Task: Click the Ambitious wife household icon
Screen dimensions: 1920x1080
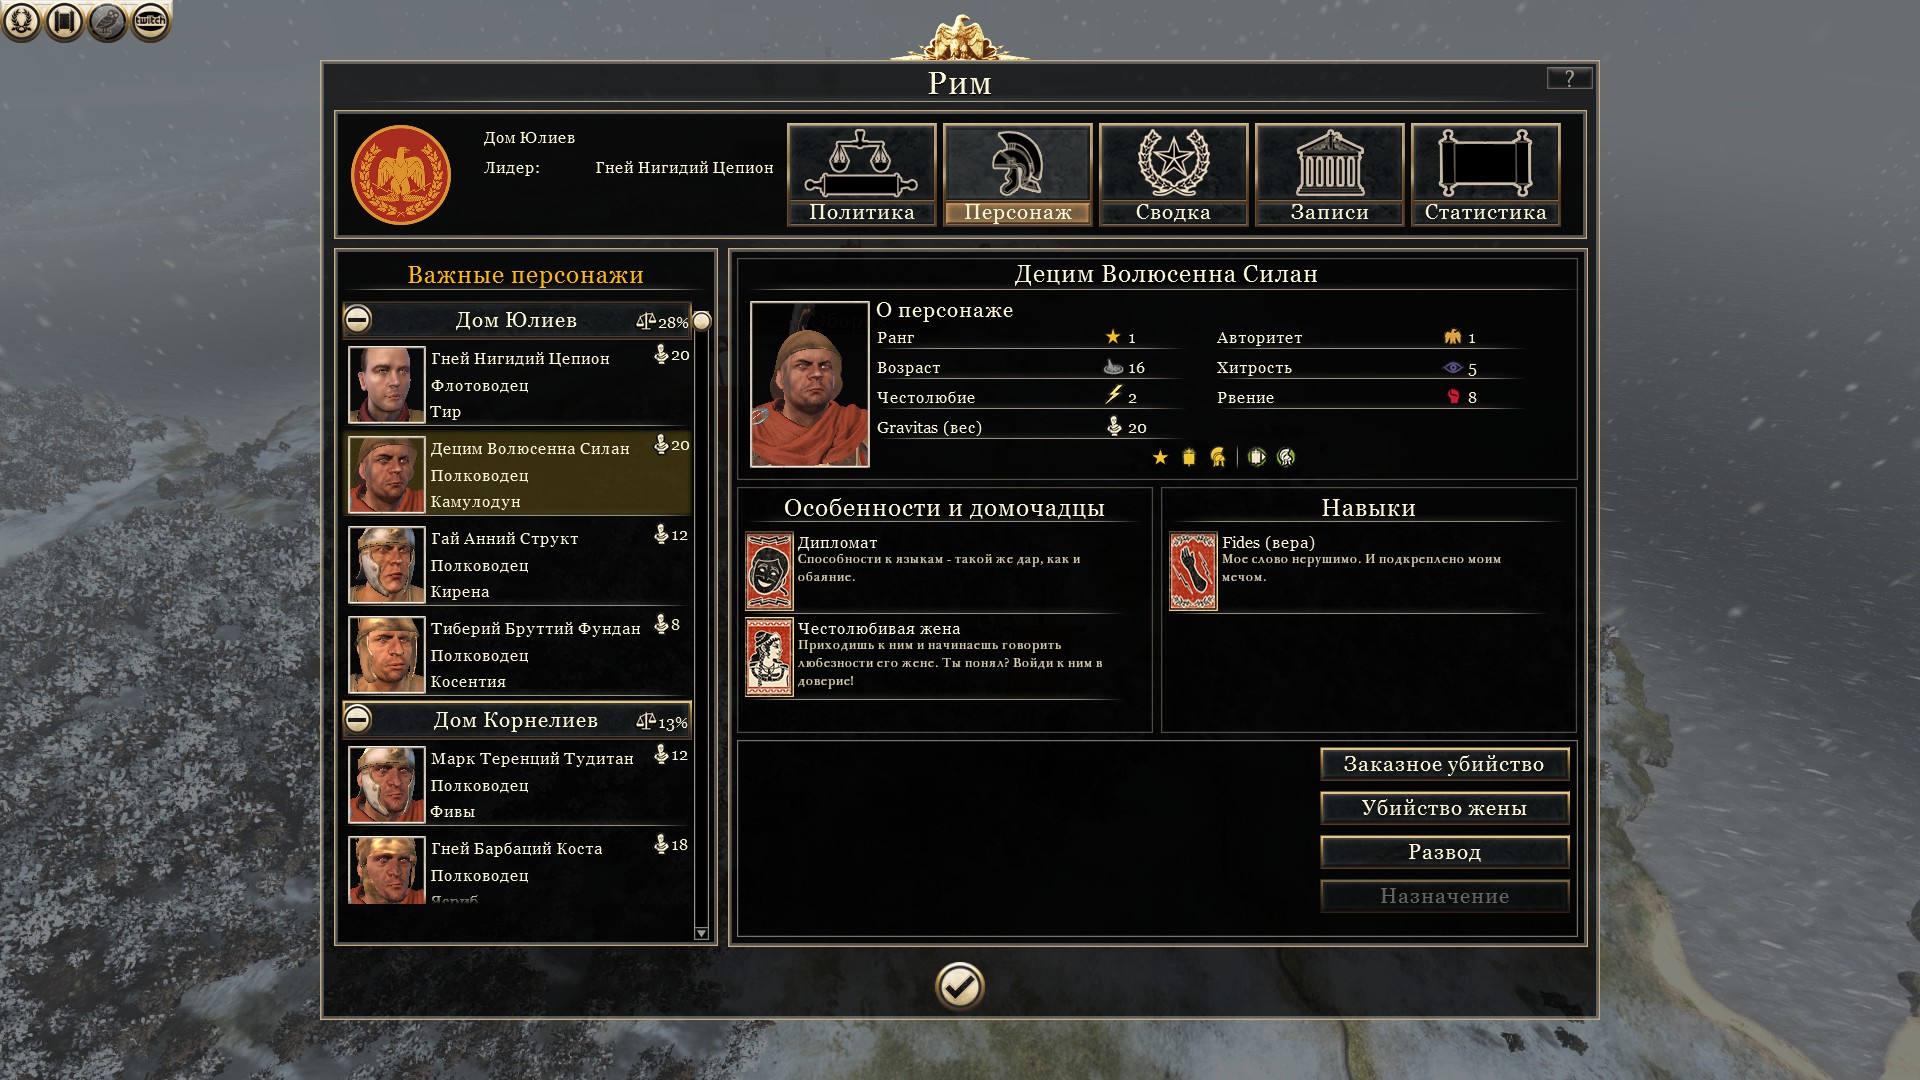Action: [769, 657]
